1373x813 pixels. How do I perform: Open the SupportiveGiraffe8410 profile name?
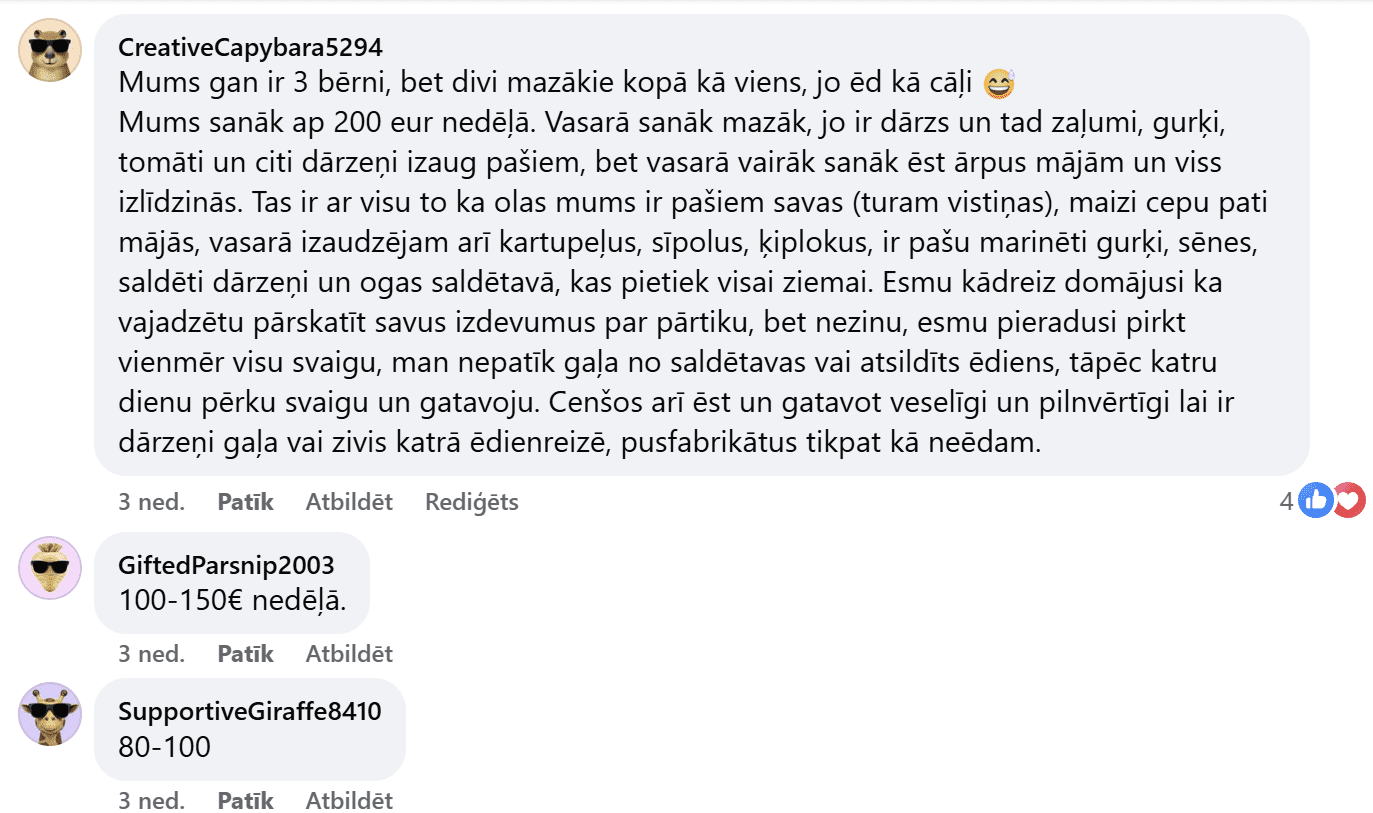pos(250,712)
